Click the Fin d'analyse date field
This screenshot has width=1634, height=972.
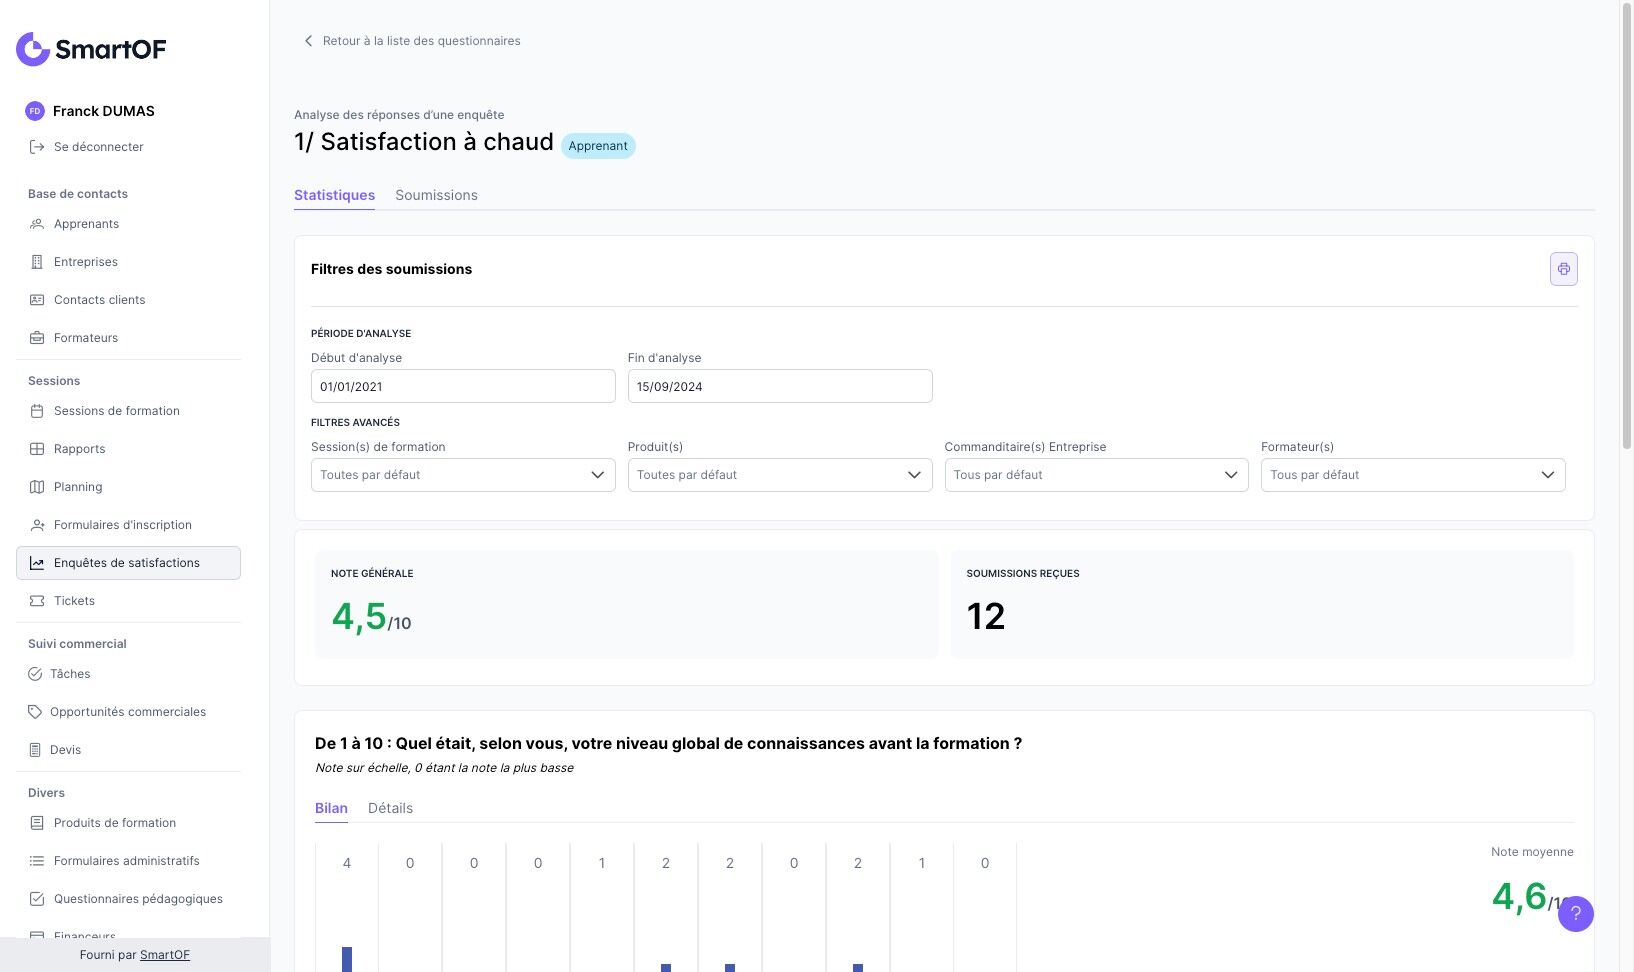pyautogui.click(x=779, y=386)
